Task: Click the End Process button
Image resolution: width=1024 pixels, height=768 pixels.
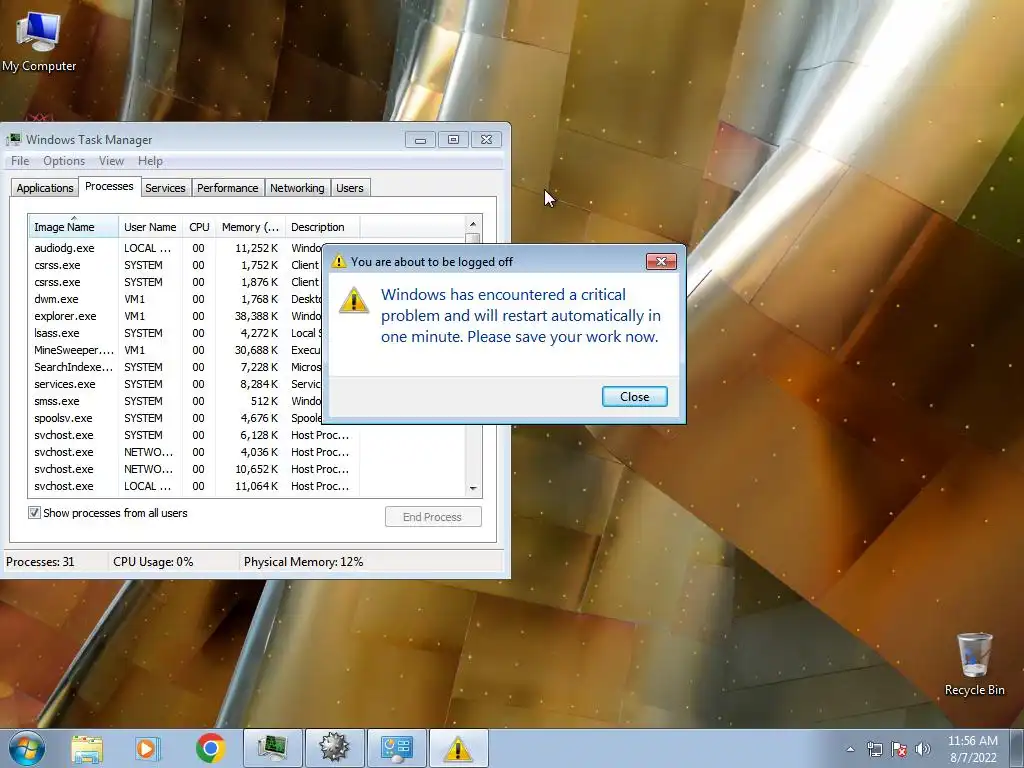Action: point(433,517)
